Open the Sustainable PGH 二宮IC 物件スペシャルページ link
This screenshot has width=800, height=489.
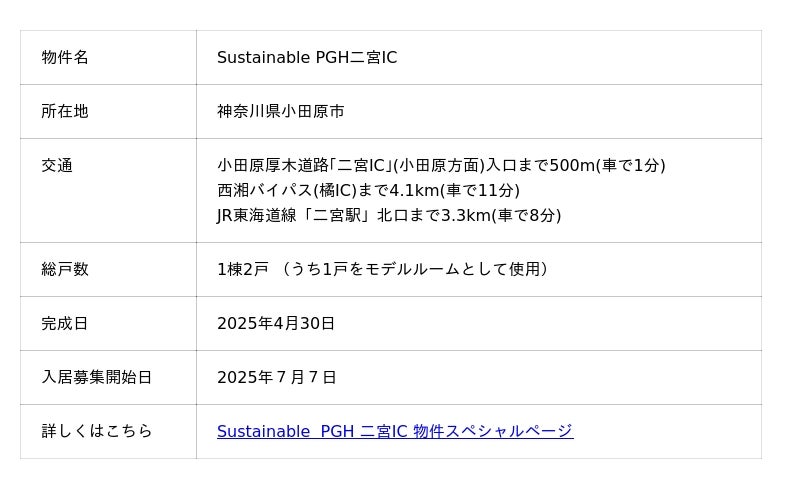(x=394, y=431)
